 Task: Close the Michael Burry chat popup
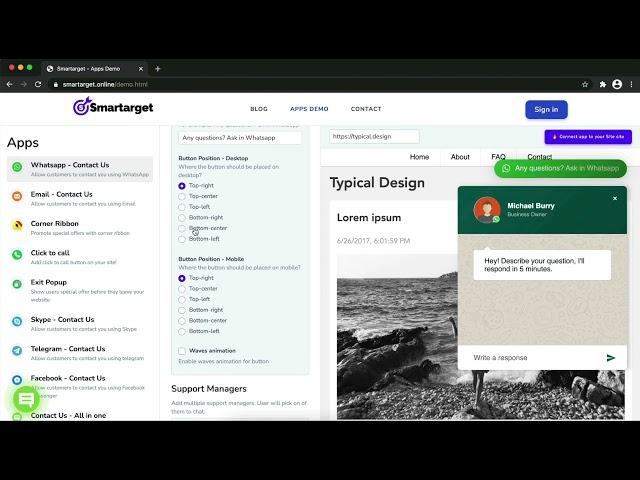[615, 198]
